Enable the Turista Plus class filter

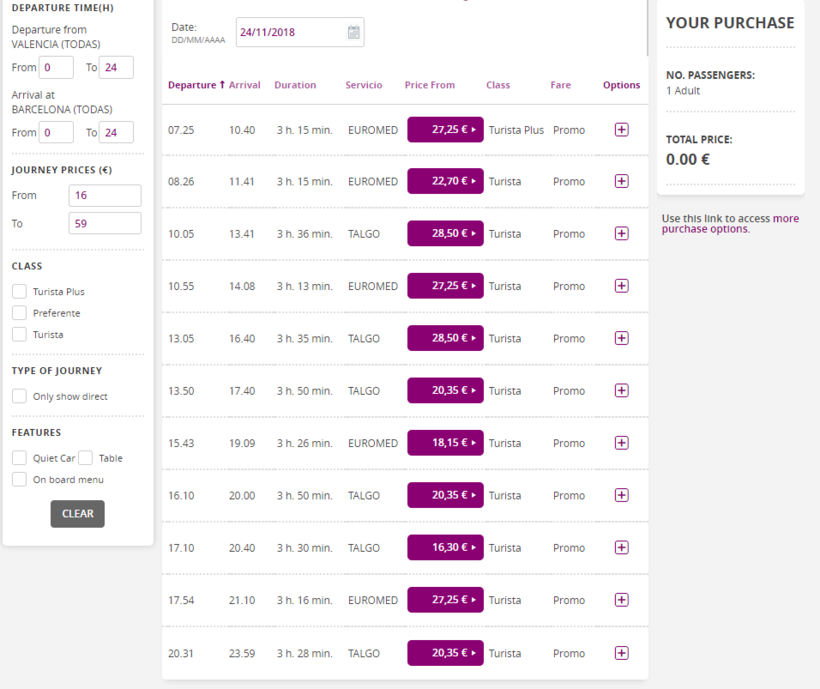[19, 292]
